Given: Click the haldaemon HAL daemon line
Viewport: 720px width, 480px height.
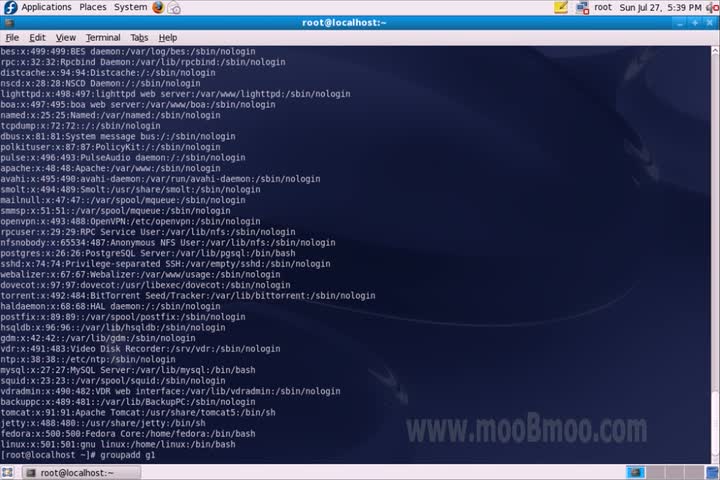Looking at the screenshot, I should click(110, 306).
